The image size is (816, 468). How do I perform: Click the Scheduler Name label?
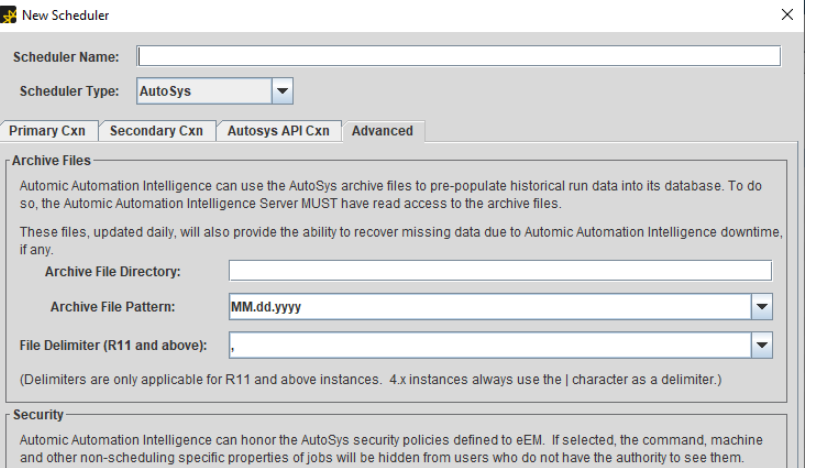65,56
